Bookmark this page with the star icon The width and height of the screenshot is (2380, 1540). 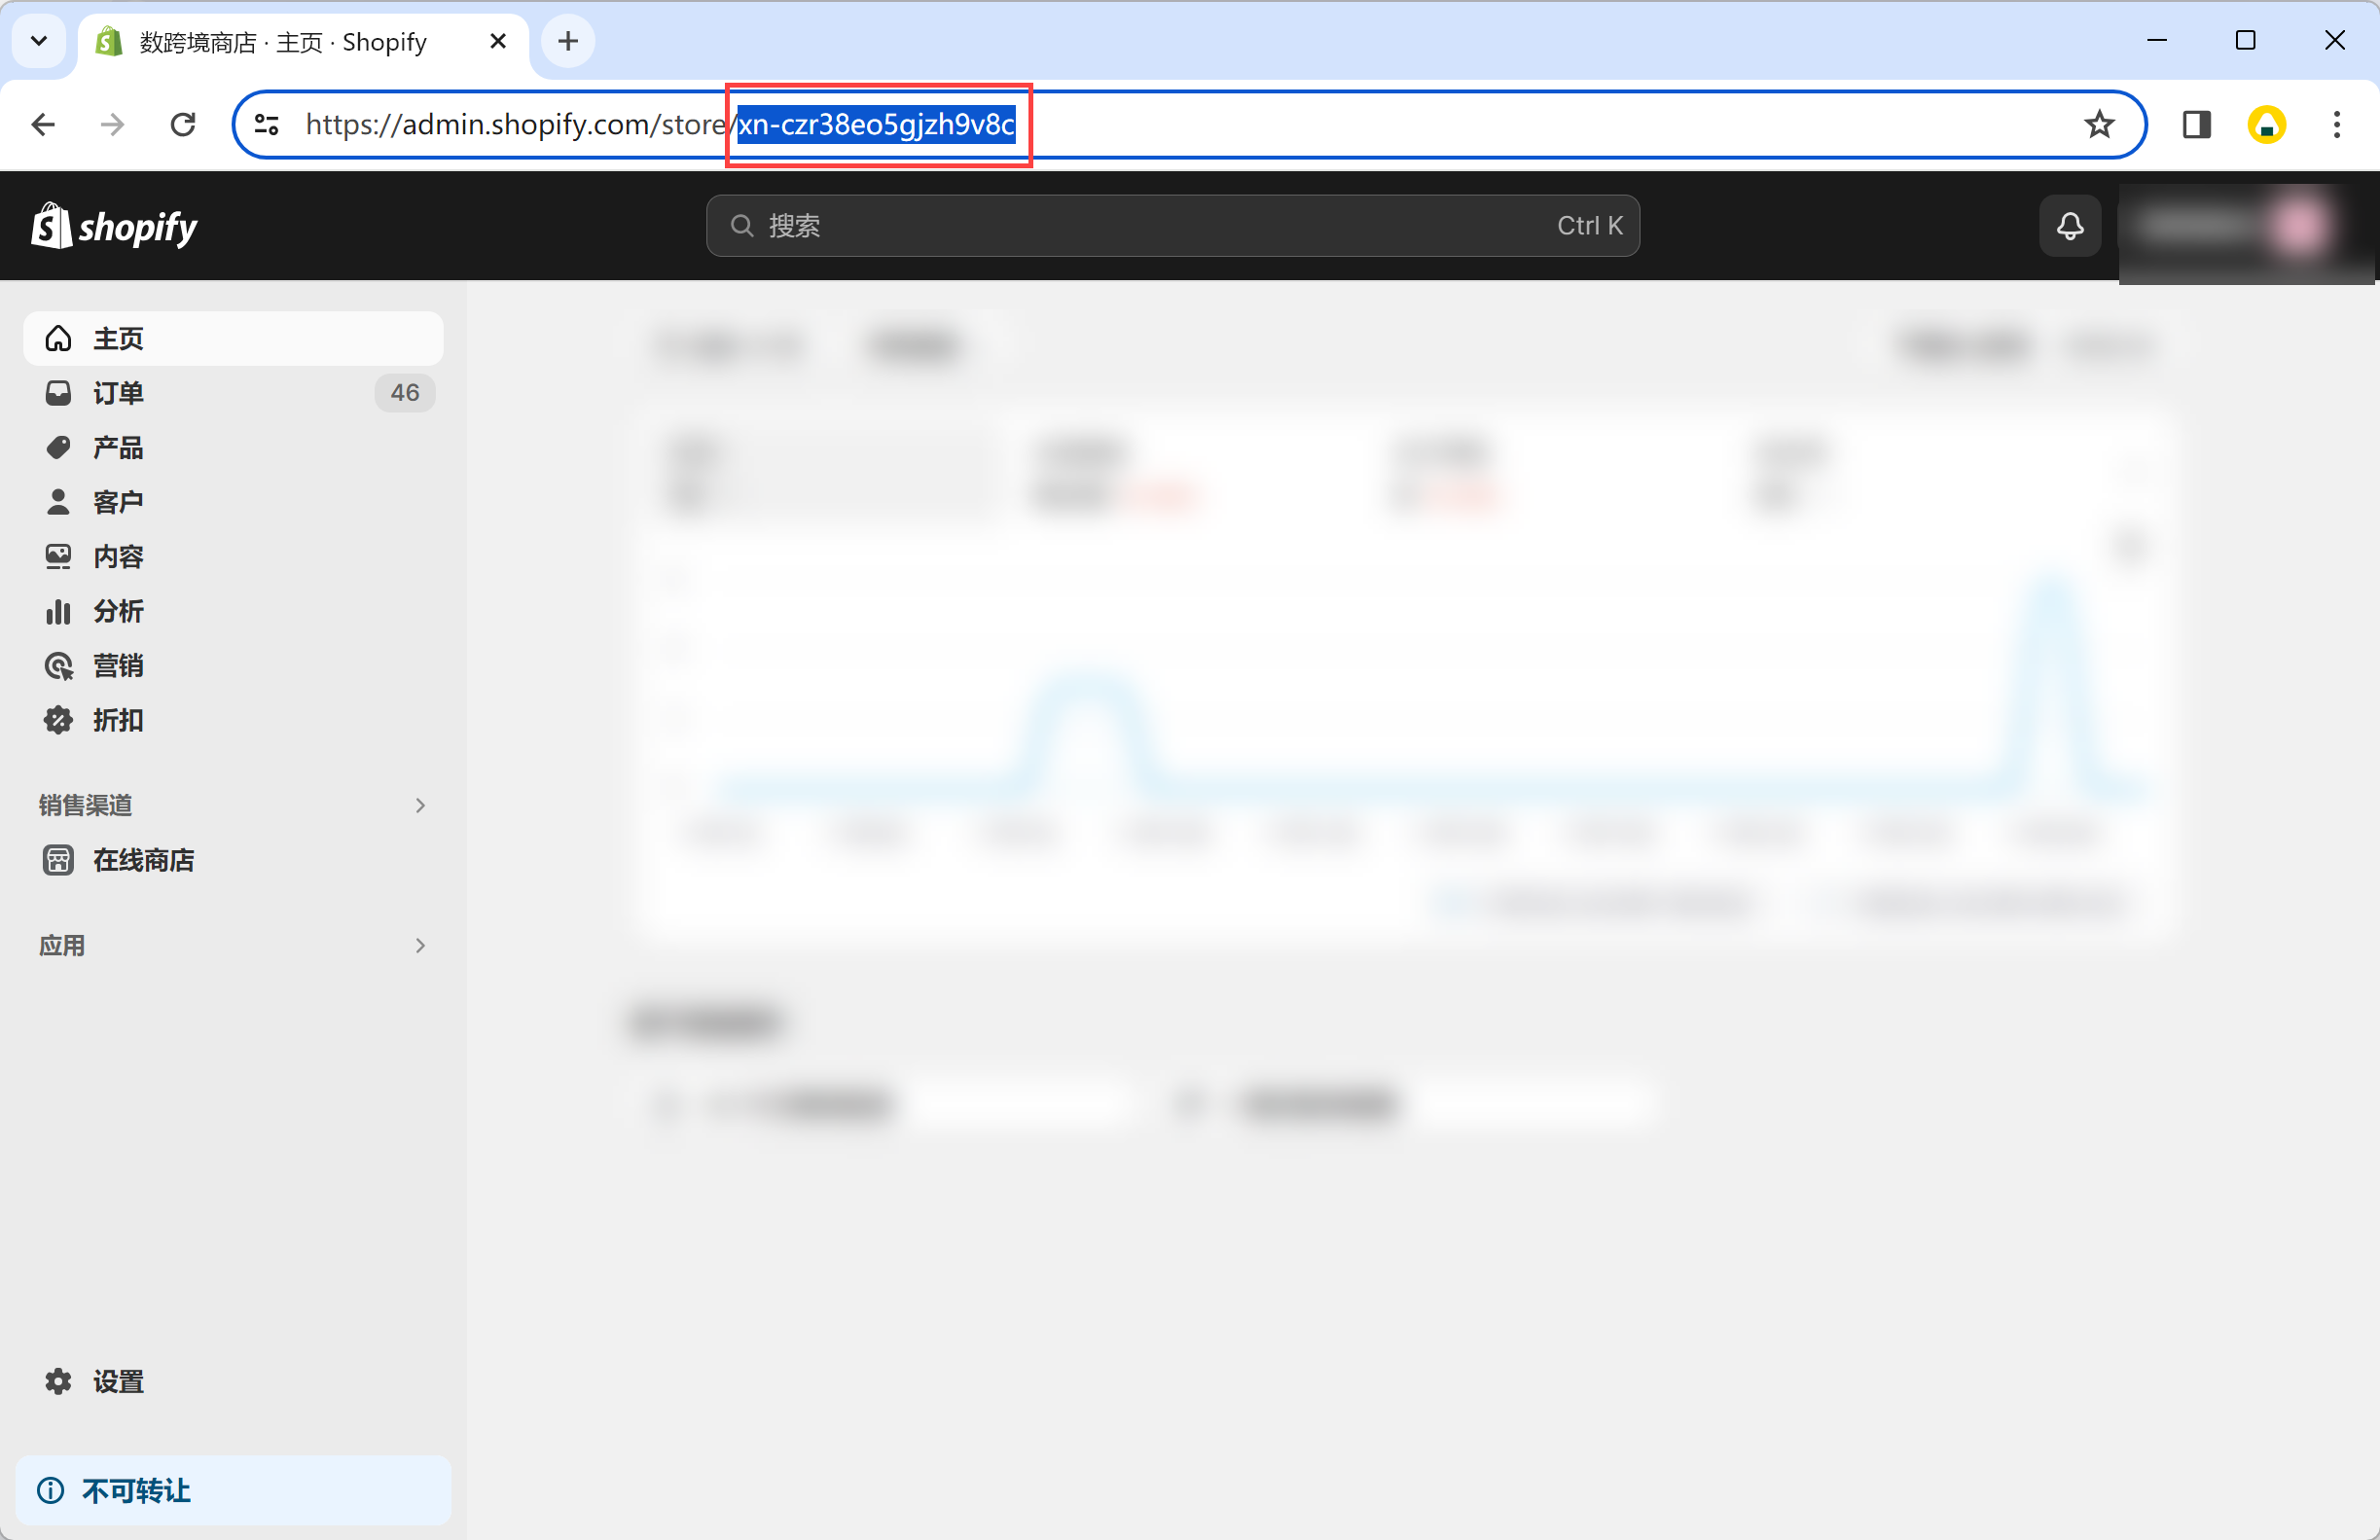click(x=2098, y=125)
